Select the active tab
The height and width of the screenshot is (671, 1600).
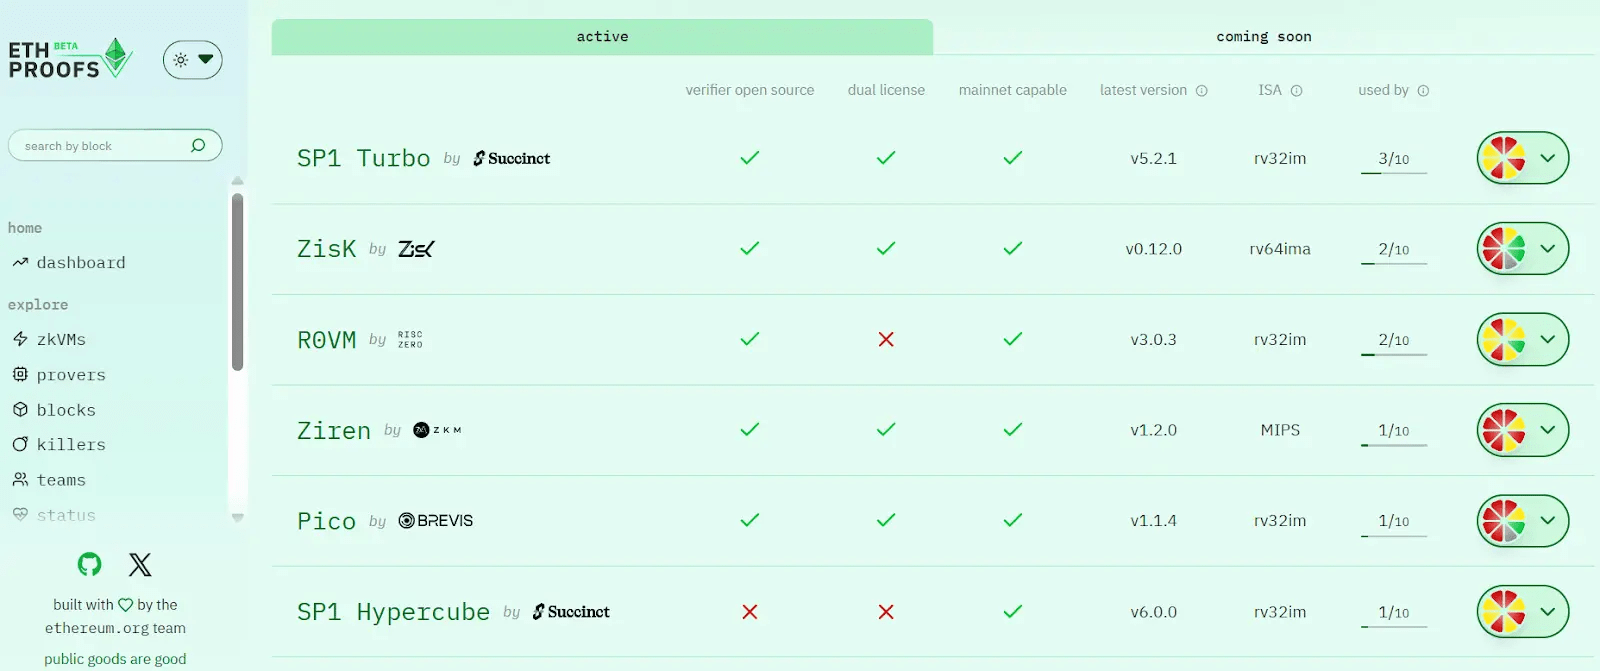602,37
